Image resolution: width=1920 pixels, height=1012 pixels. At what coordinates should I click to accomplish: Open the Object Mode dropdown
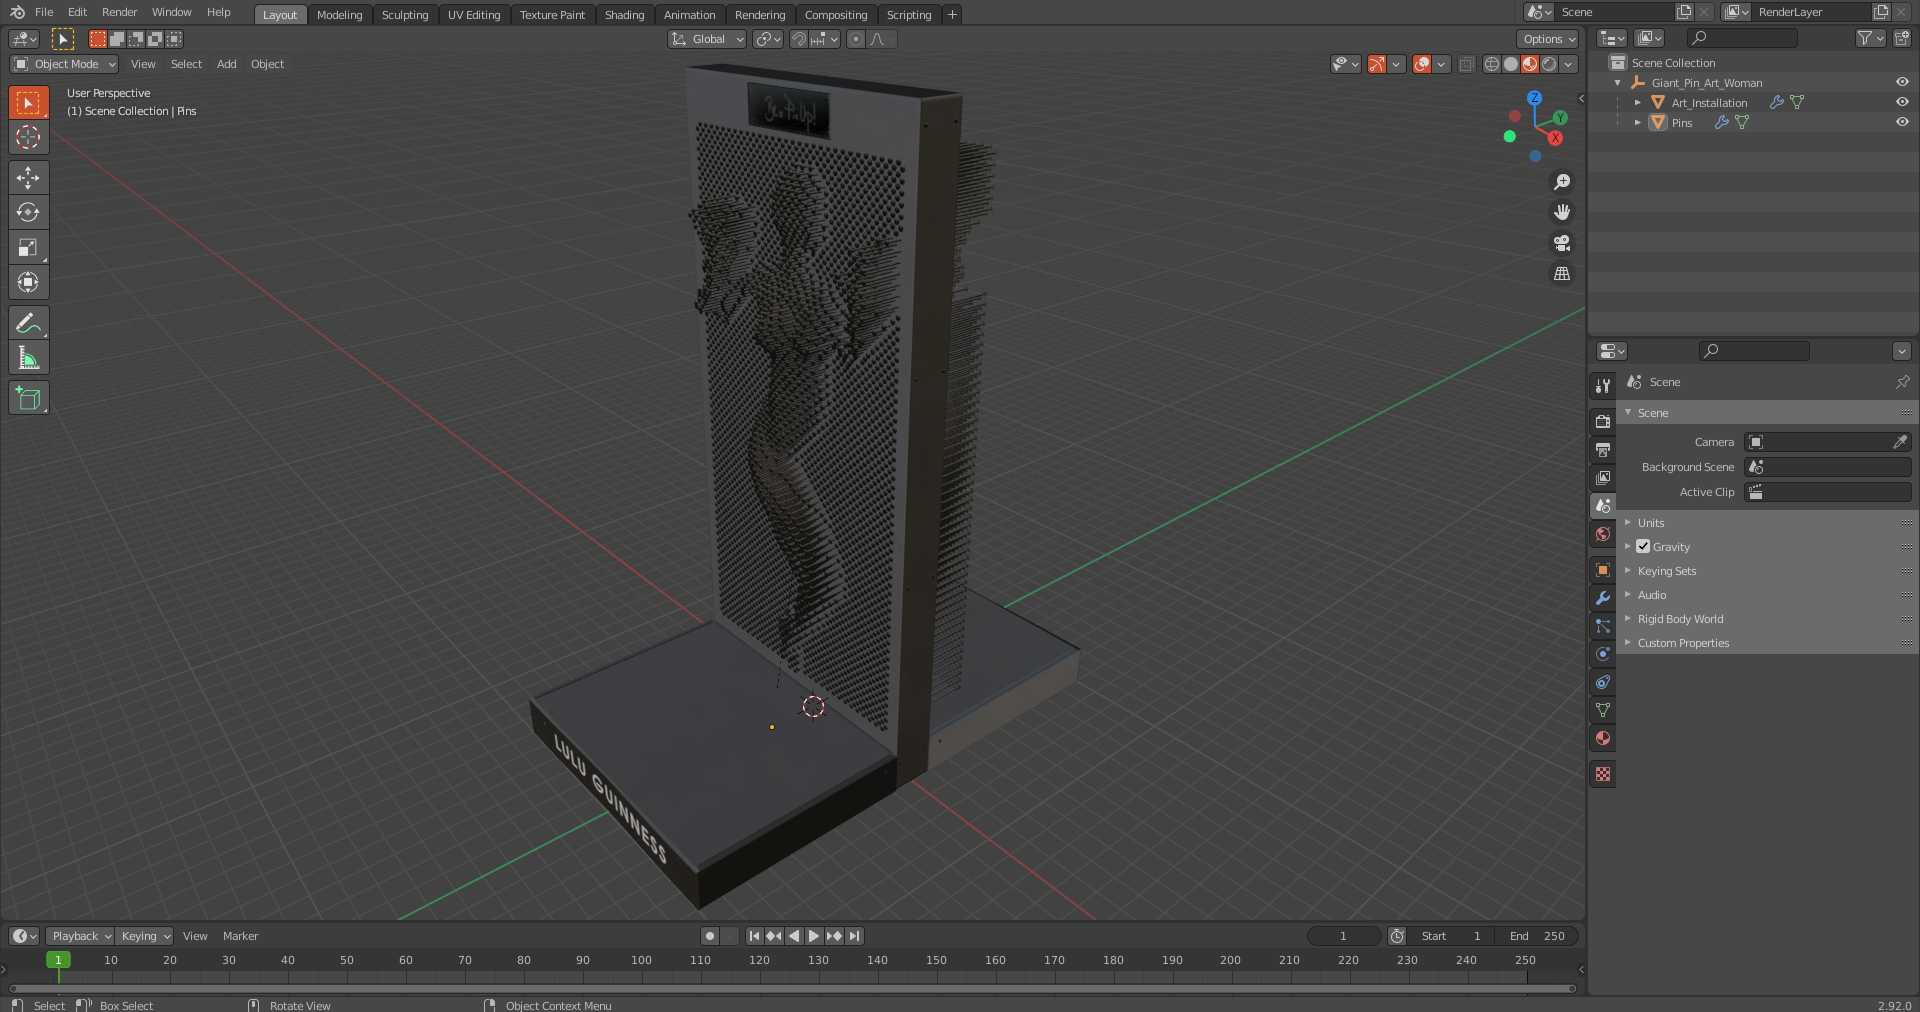tap(64, 64)
